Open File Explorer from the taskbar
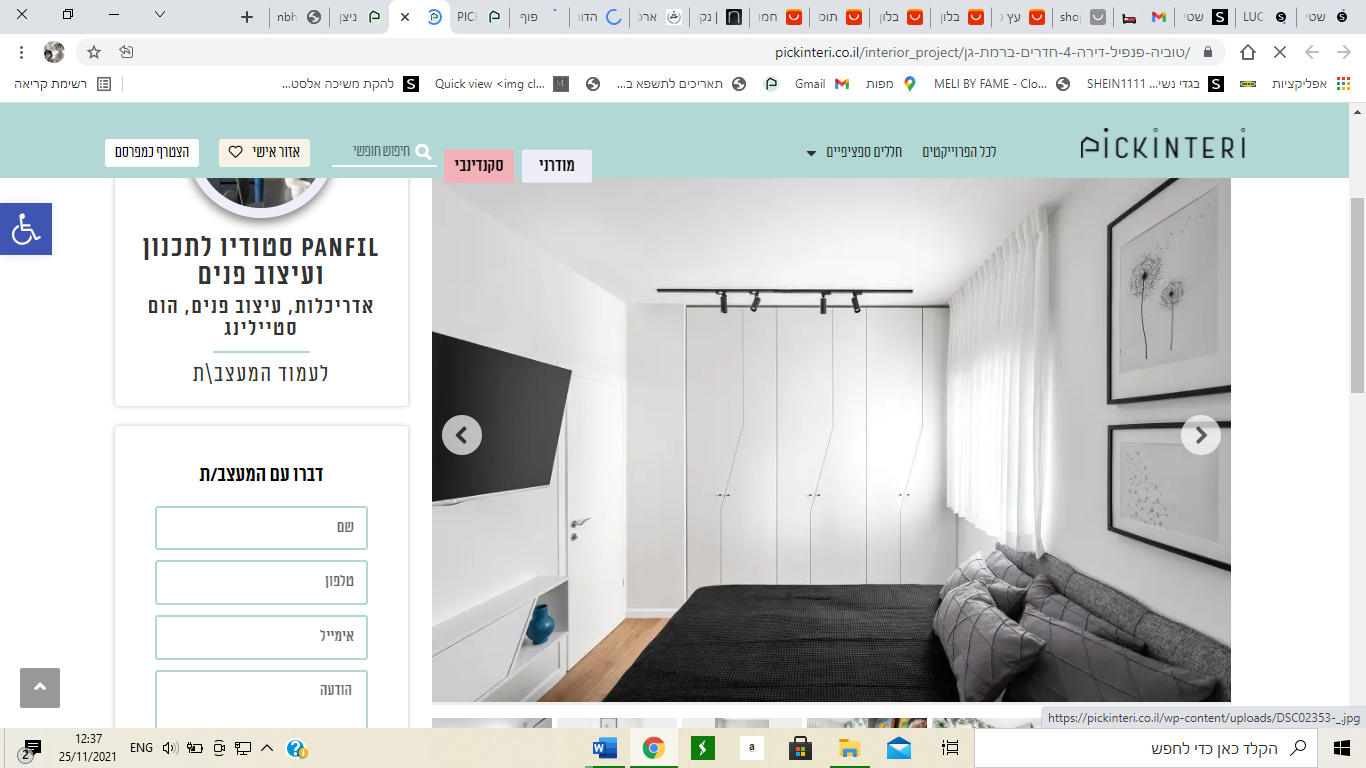 (849, 747)
